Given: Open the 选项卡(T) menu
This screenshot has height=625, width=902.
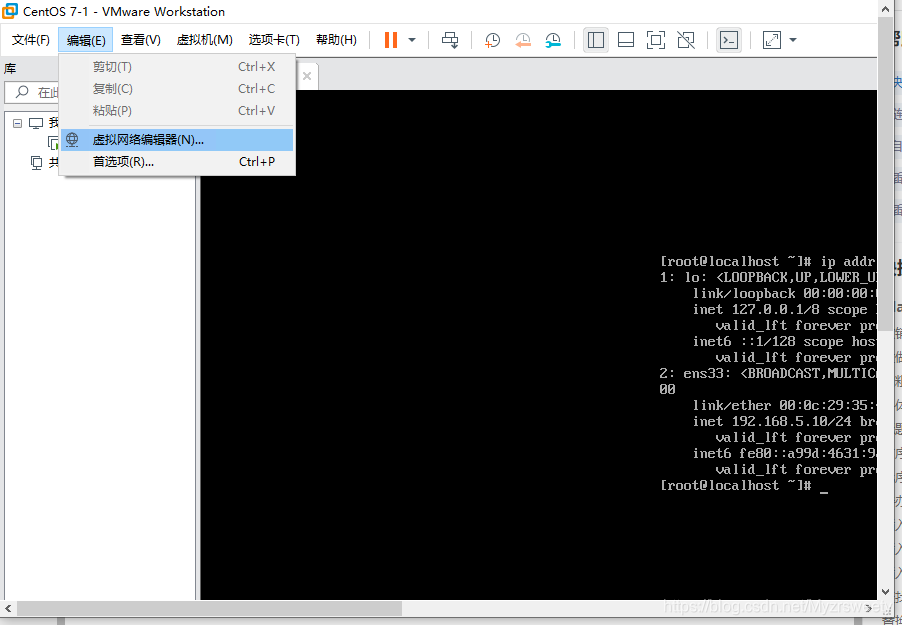Looking at the screenshot, I should coord(274,40).
